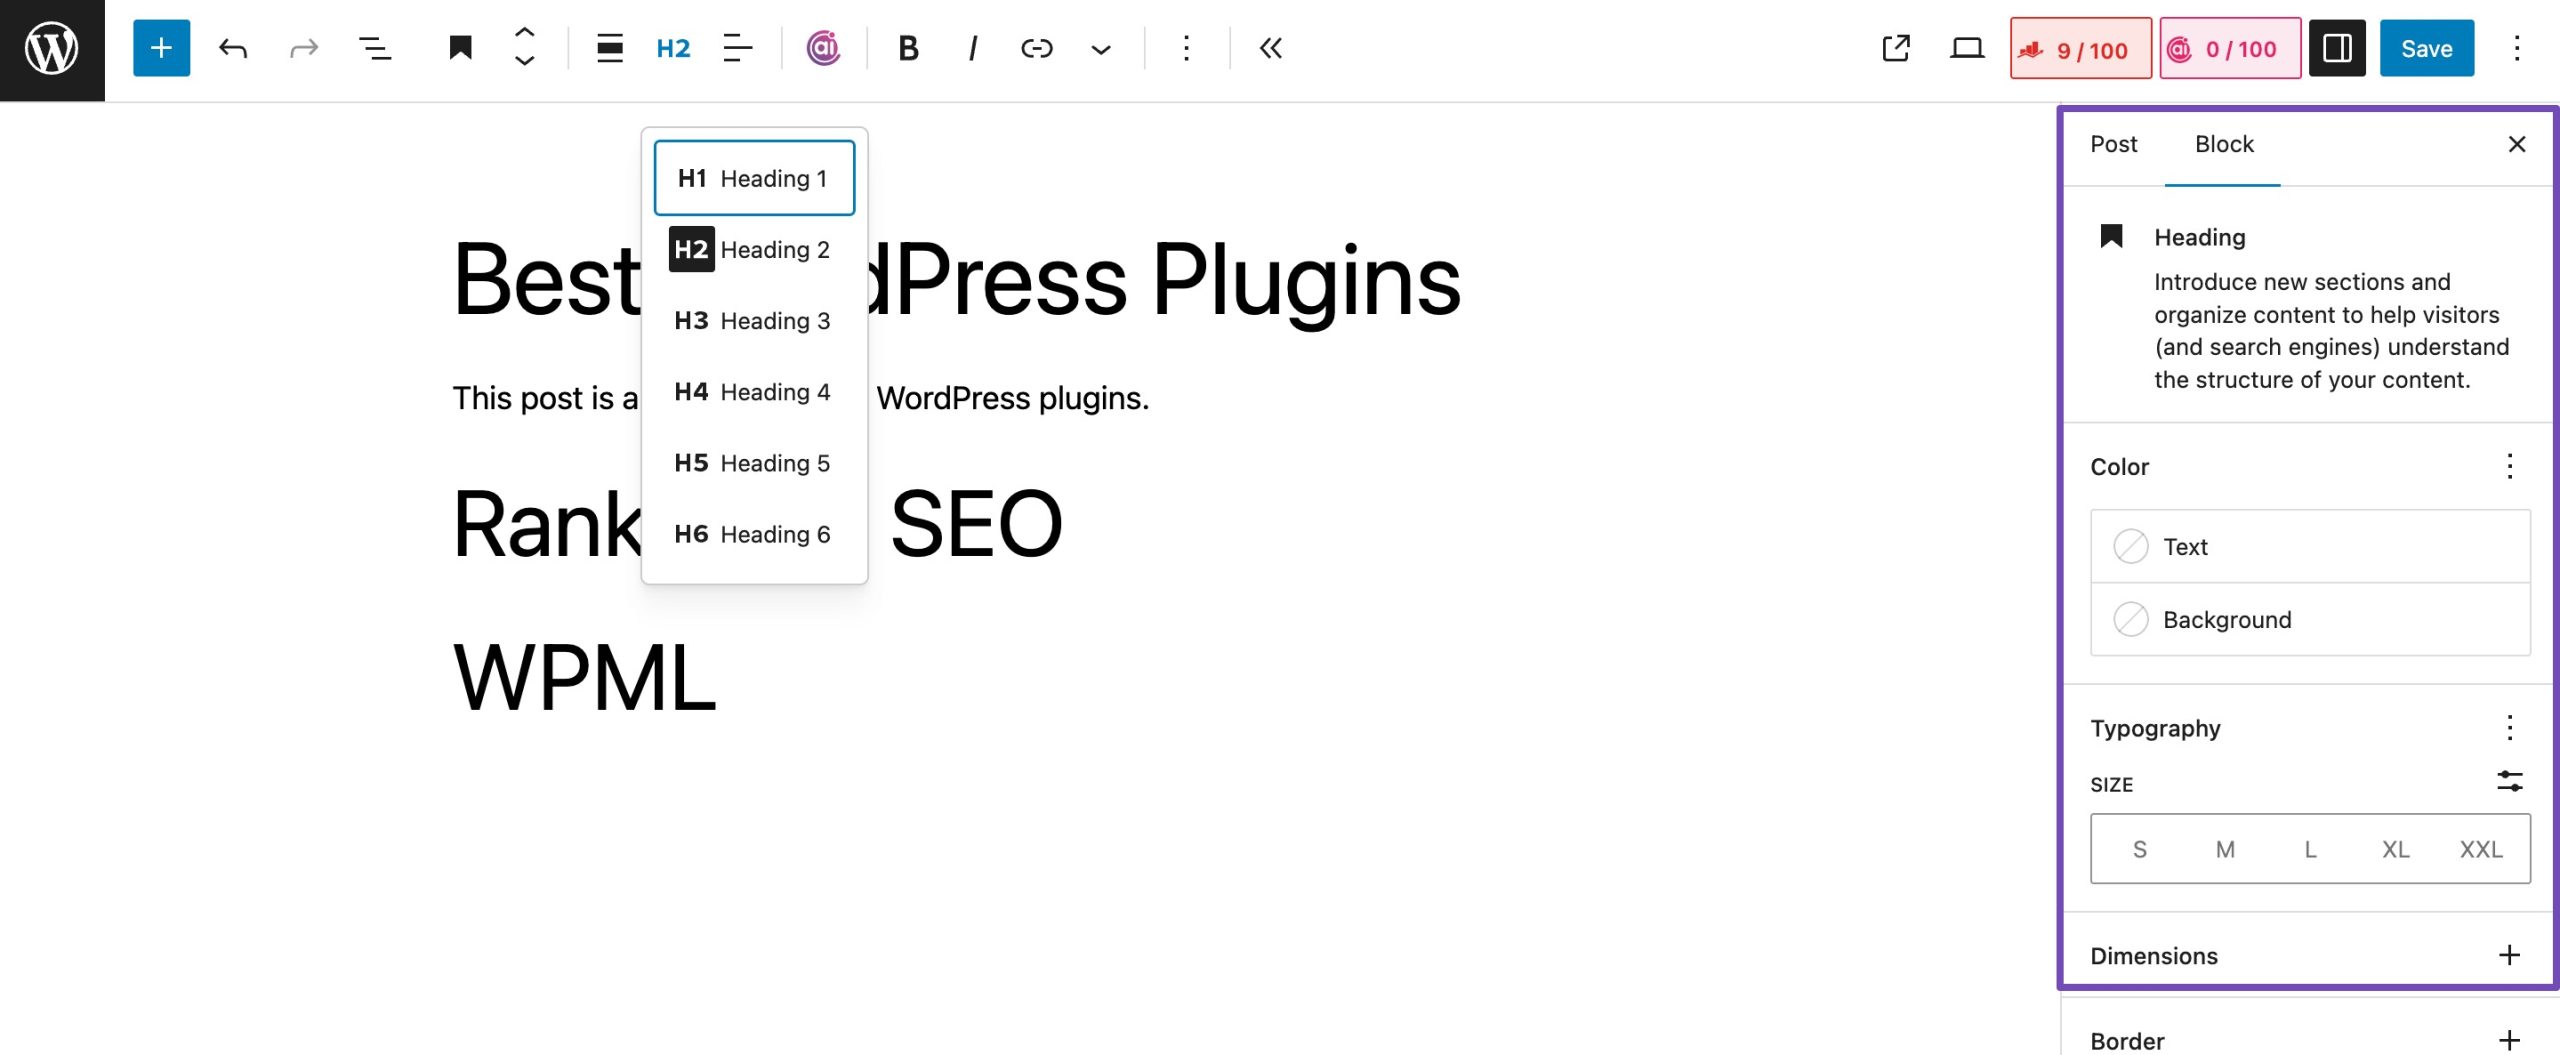Select font size XXL

click(x=2480, y=849)
